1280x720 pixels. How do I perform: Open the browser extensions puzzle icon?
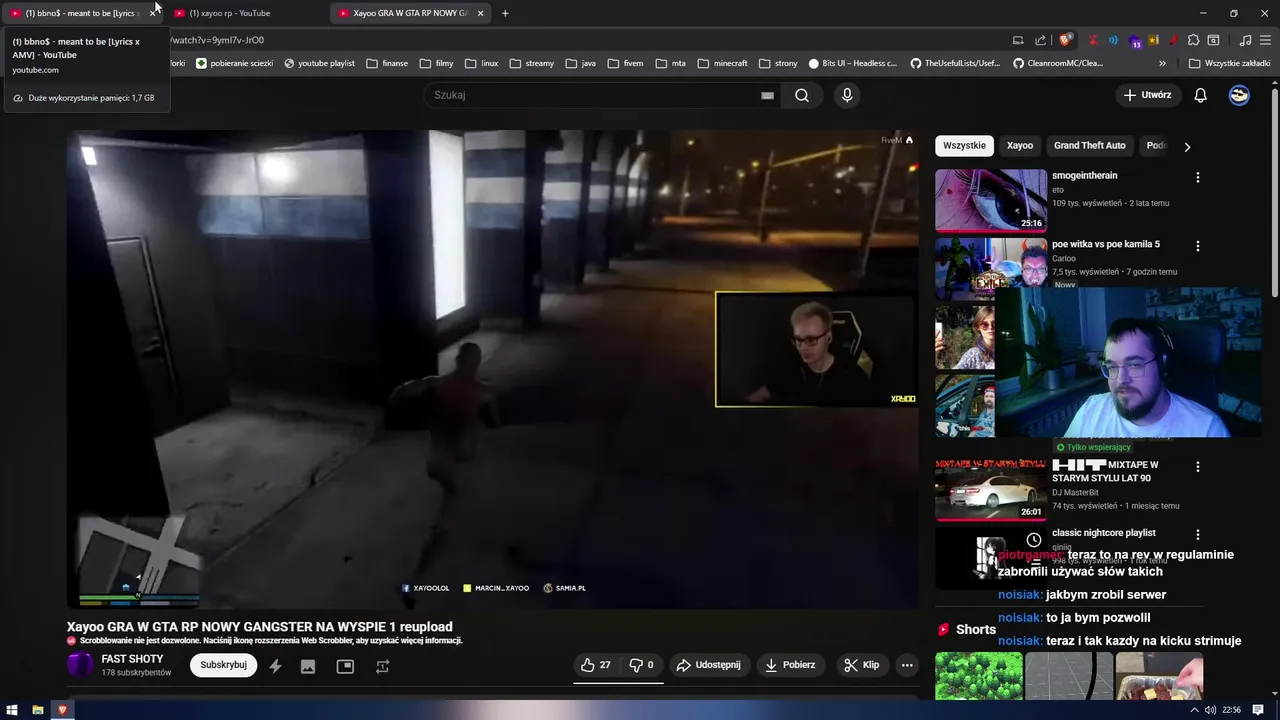[x=1193, y=40]
